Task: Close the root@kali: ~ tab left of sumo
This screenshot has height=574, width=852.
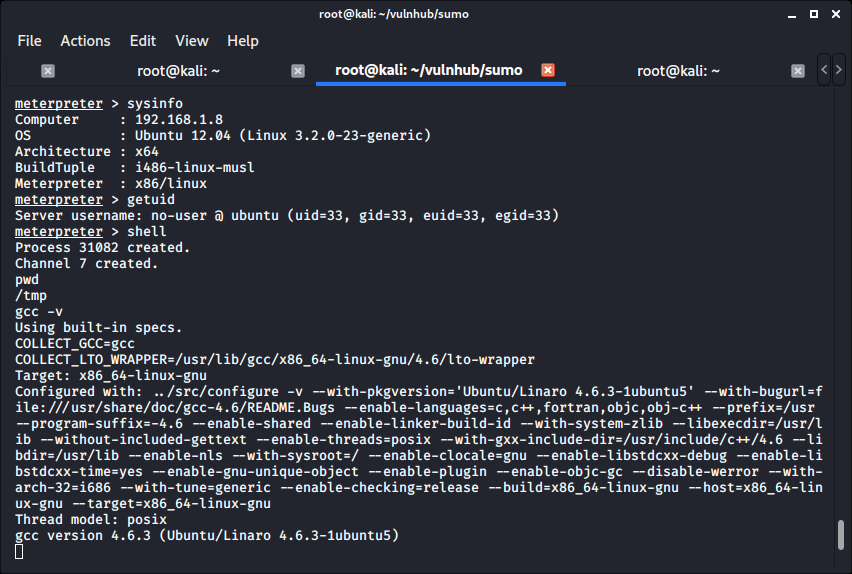Action: (297, 71)
